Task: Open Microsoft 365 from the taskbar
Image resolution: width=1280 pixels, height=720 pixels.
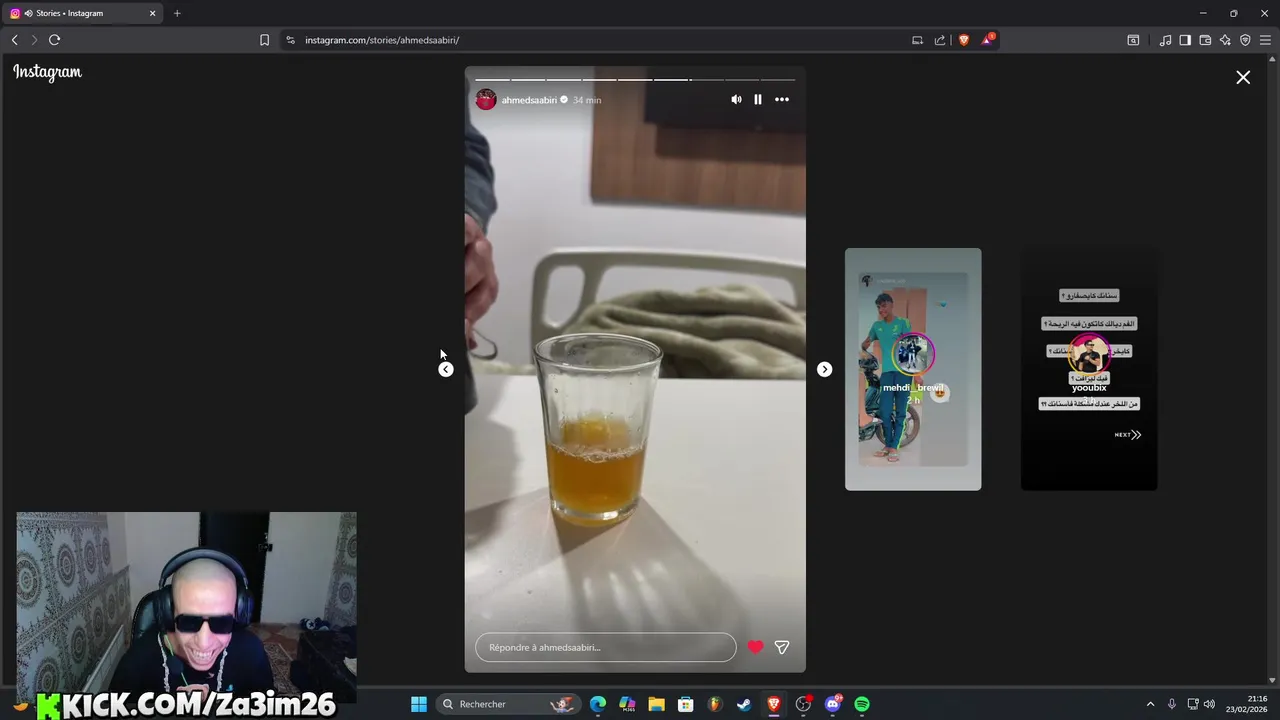Action: click(x=627, y=704)
